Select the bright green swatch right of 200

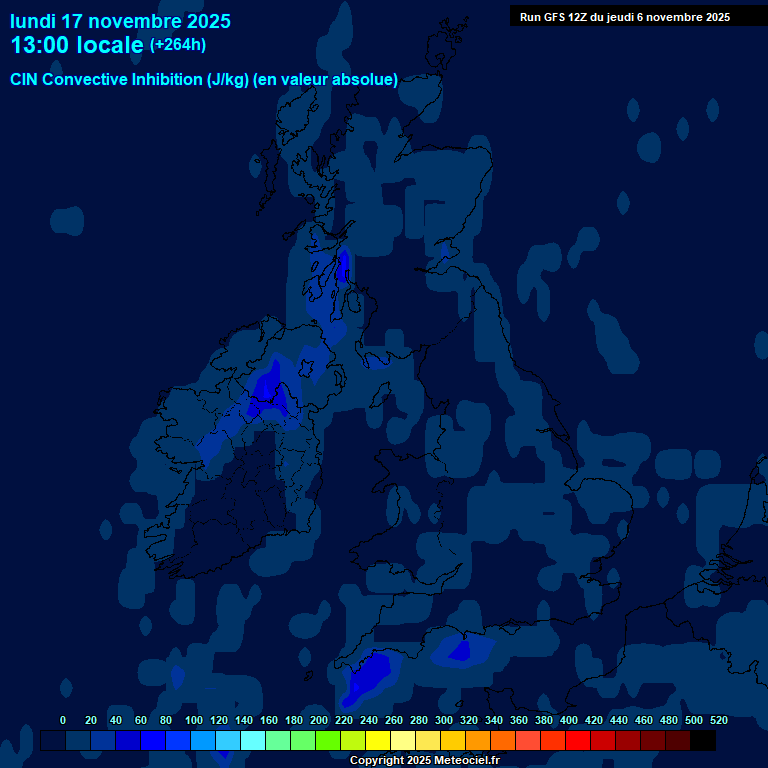(x=328, y=741)
